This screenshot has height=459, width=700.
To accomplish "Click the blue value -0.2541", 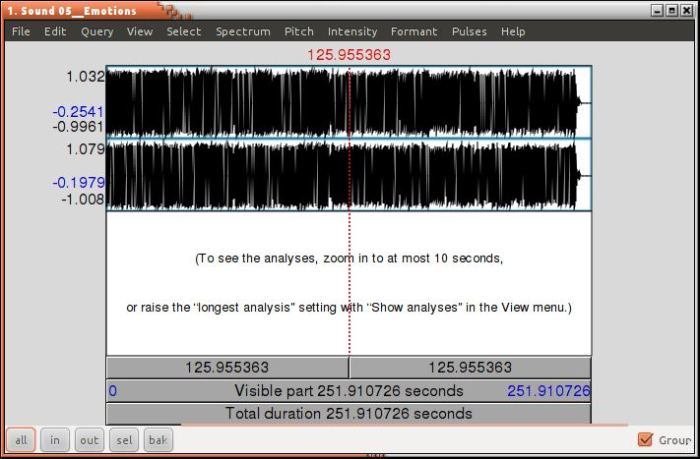I will coord(78,112).
